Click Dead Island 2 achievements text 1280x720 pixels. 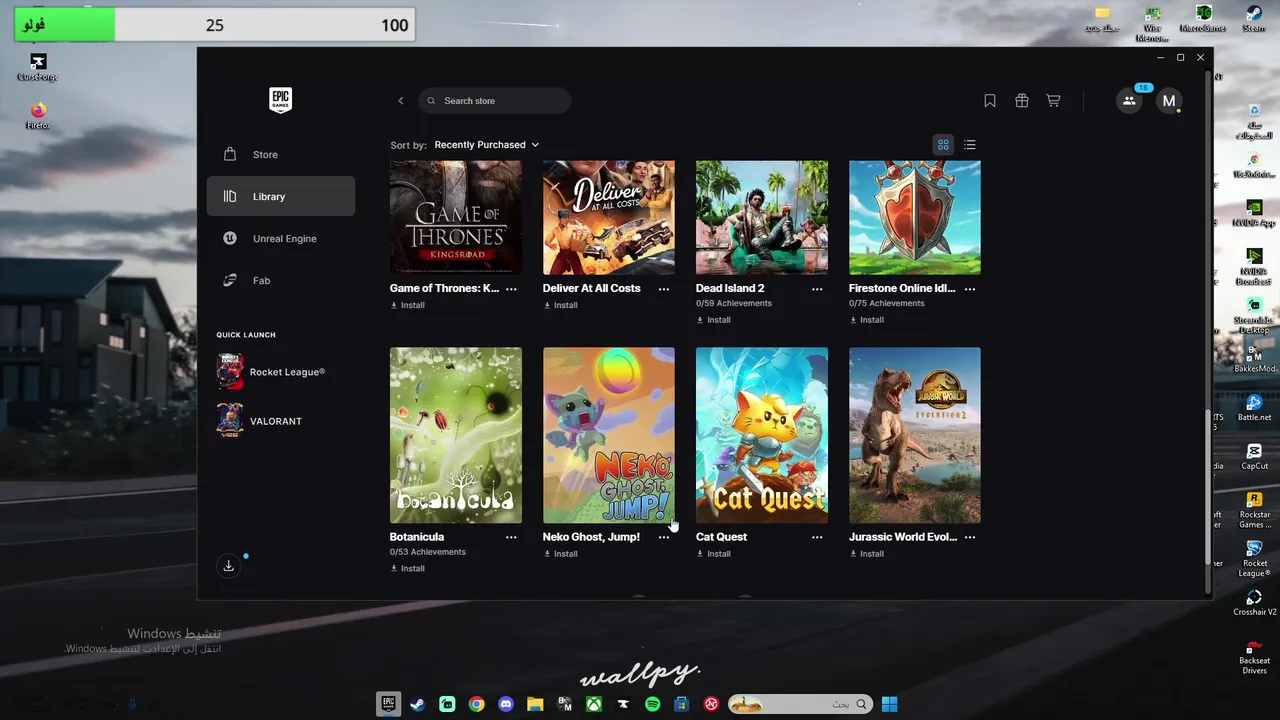[x=734, y=303]
